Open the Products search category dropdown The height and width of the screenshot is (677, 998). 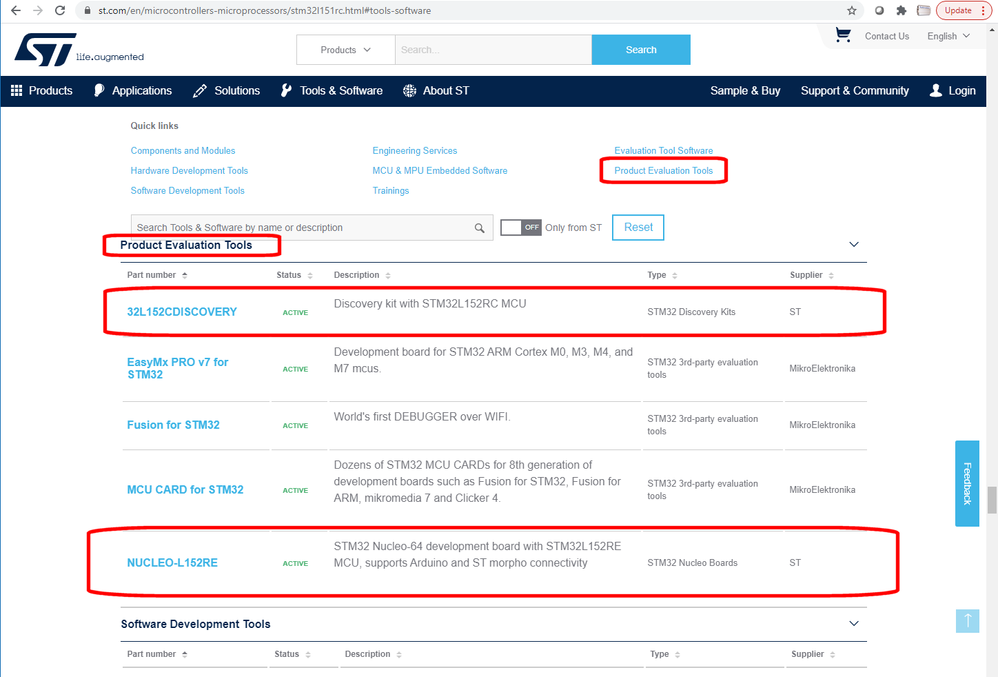(x=346, y=50)
